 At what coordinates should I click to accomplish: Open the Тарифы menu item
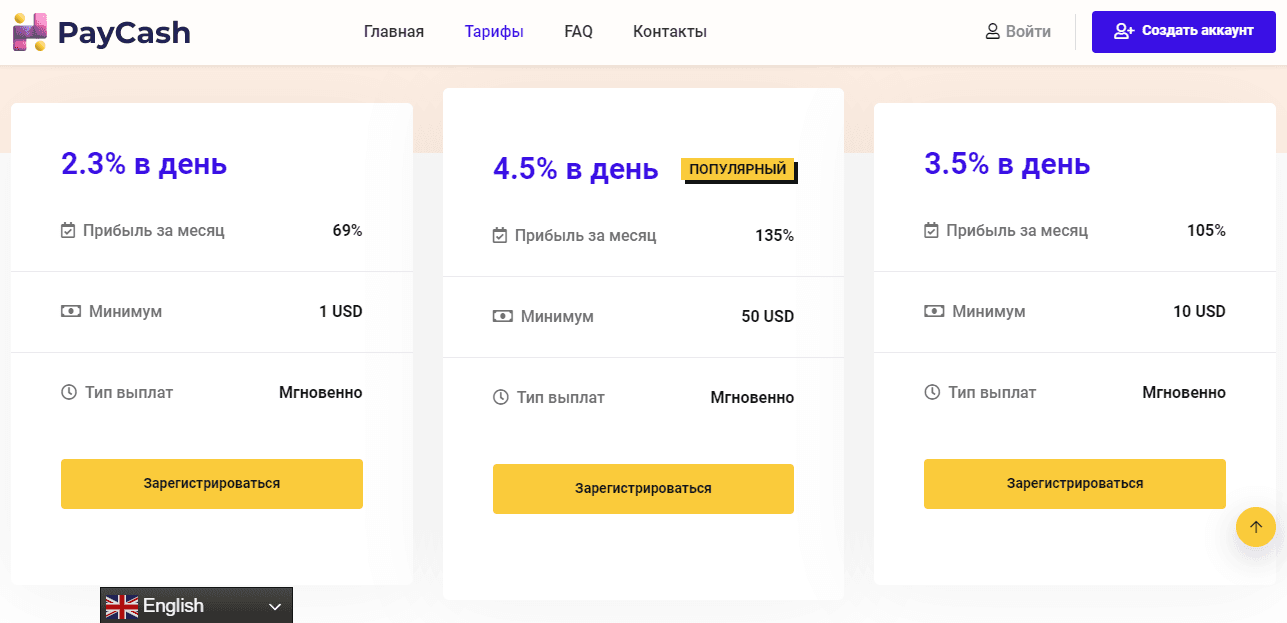click(493, 32)
